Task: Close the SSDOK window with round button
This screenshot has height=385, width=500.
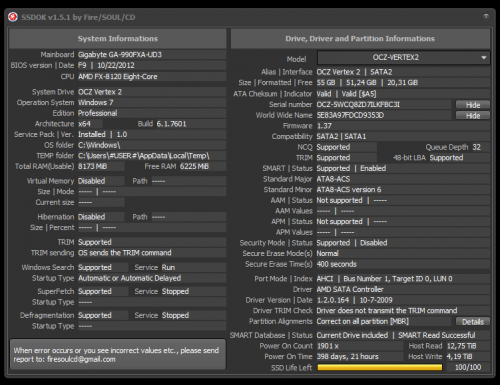Action: 486,17
